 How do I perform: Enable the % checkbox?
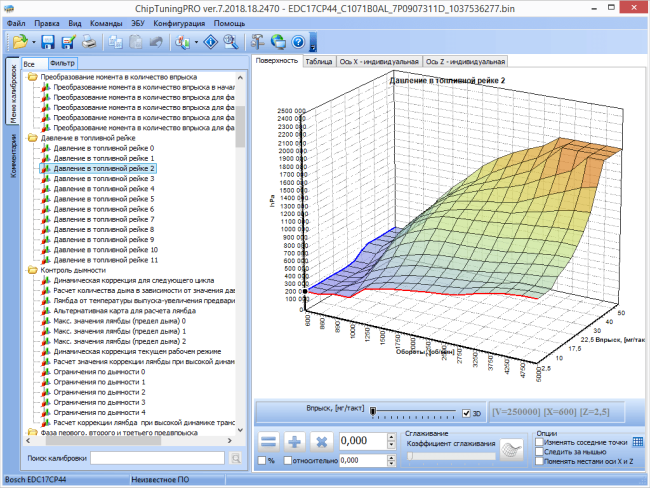tap(262, 461)
